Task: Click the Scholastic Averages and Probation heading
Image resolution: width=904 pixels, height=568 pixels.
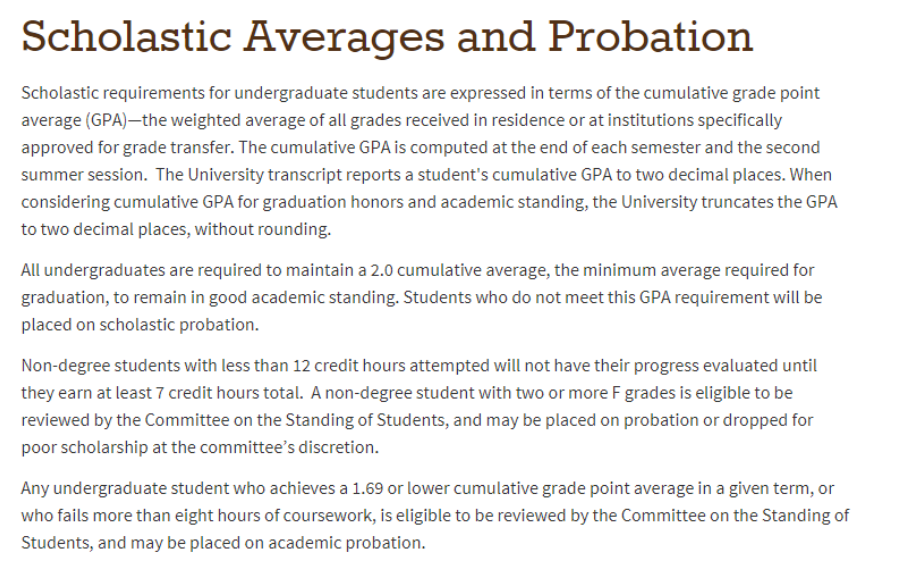Action: tap(386, 37)
